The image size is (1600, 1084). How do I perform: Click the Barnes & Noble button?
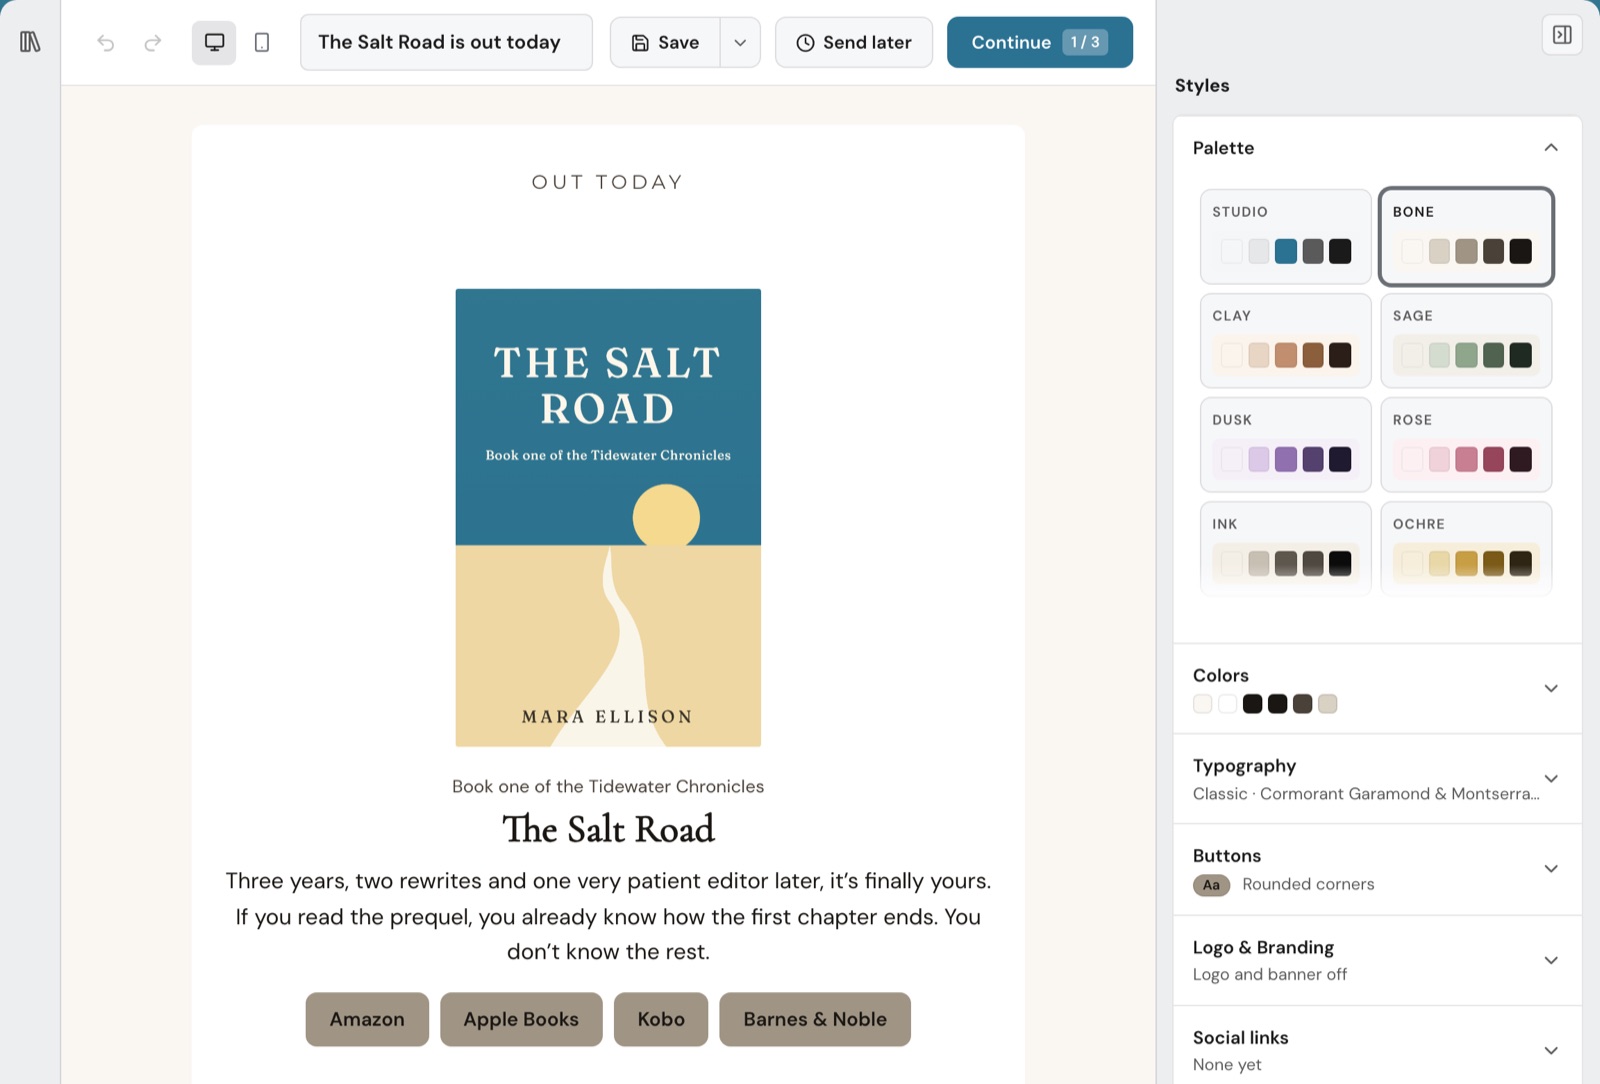815,1019
